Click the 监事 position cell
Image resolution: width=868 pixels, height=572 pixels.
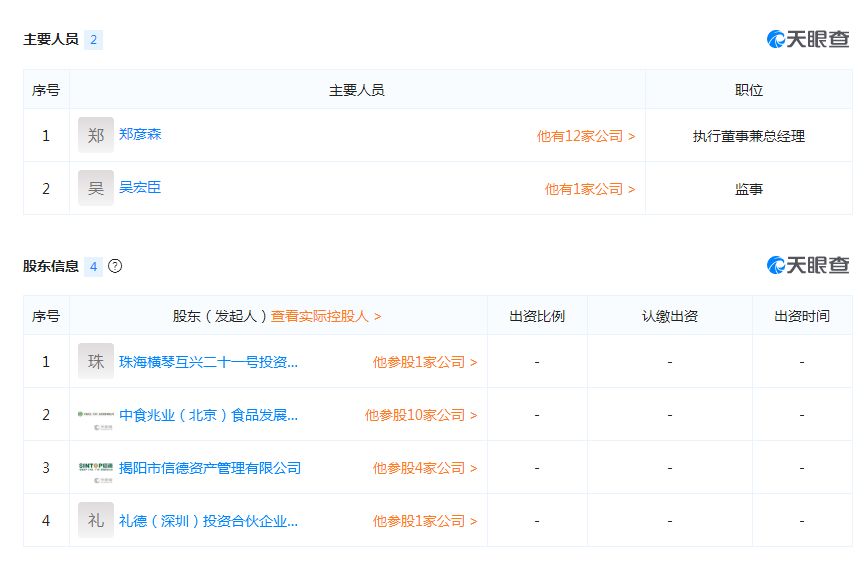(x=749, y=189)
